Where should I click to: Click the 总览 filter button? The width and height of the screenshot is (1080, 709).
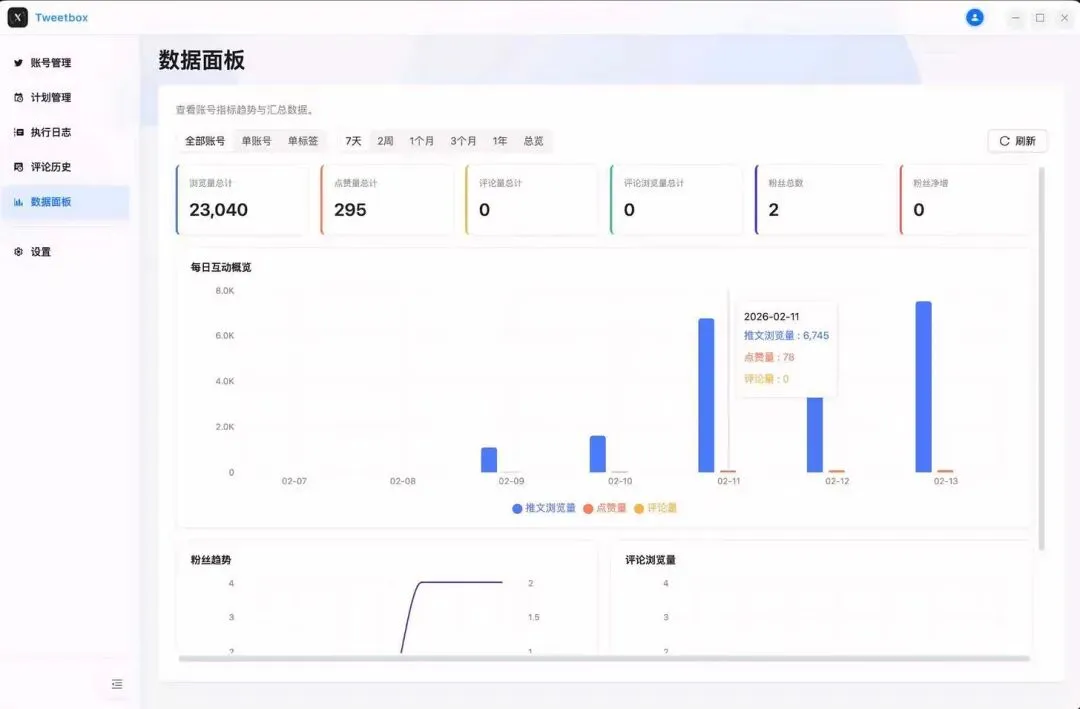(x=532, y=141)
